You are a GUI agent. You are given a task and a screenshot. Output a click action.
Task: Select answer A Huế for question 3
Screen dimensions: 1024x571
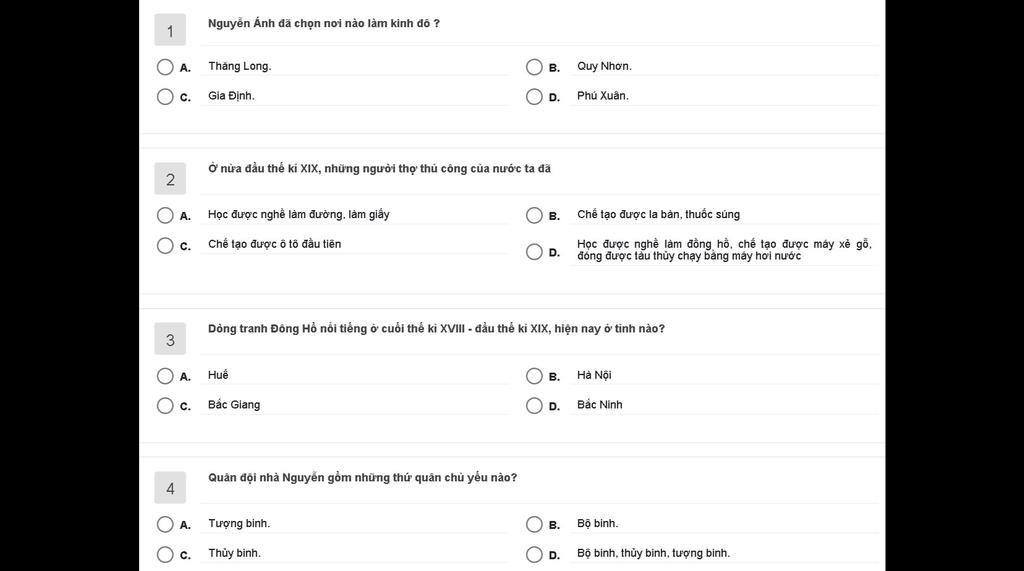(165, 376)
